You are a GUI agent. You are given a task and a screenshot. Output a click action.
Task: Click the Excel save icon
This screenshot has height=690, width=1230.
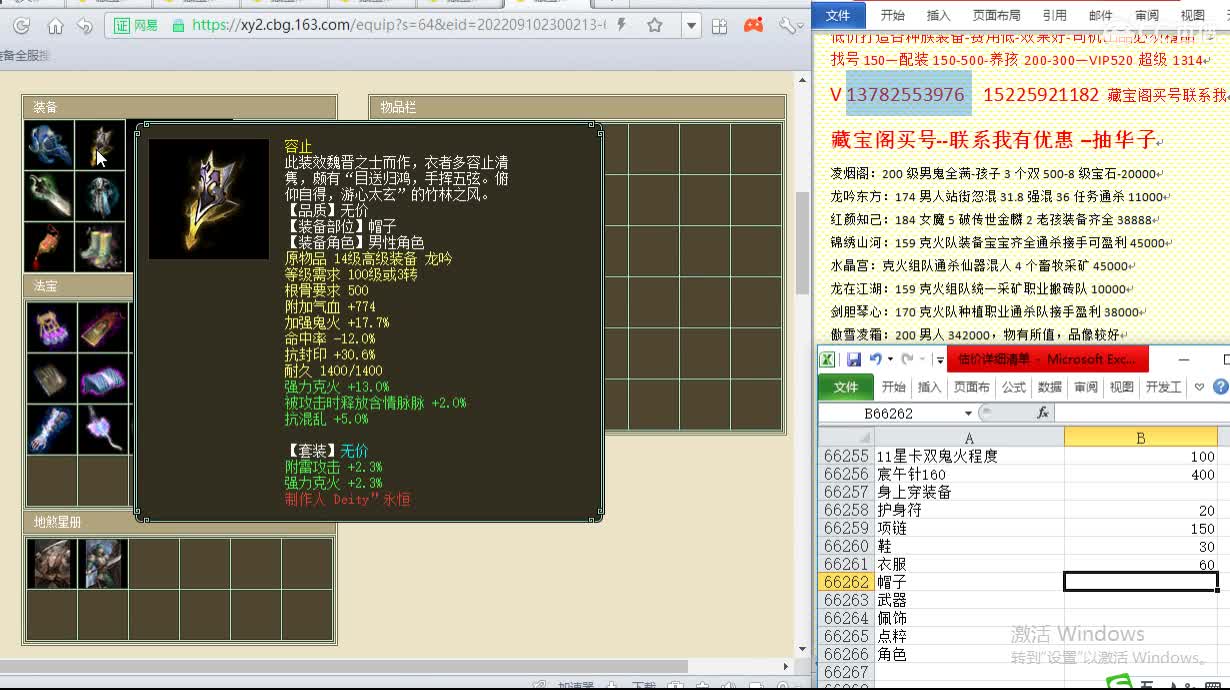click(x=854, y=359)
